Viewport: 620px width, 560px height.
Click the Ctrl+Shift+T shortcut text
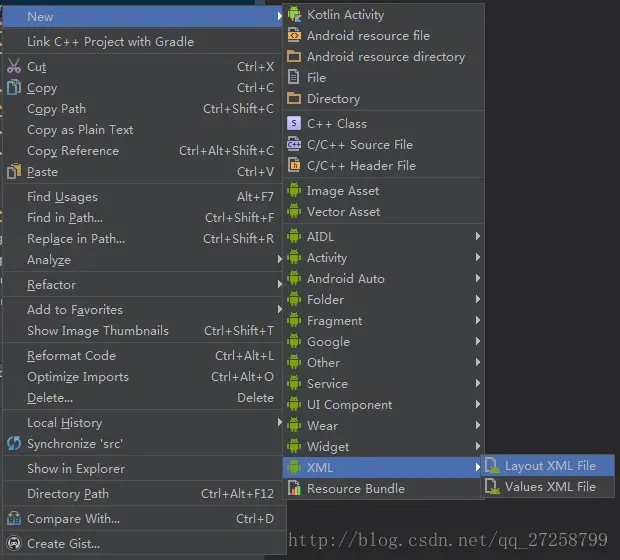239,331
